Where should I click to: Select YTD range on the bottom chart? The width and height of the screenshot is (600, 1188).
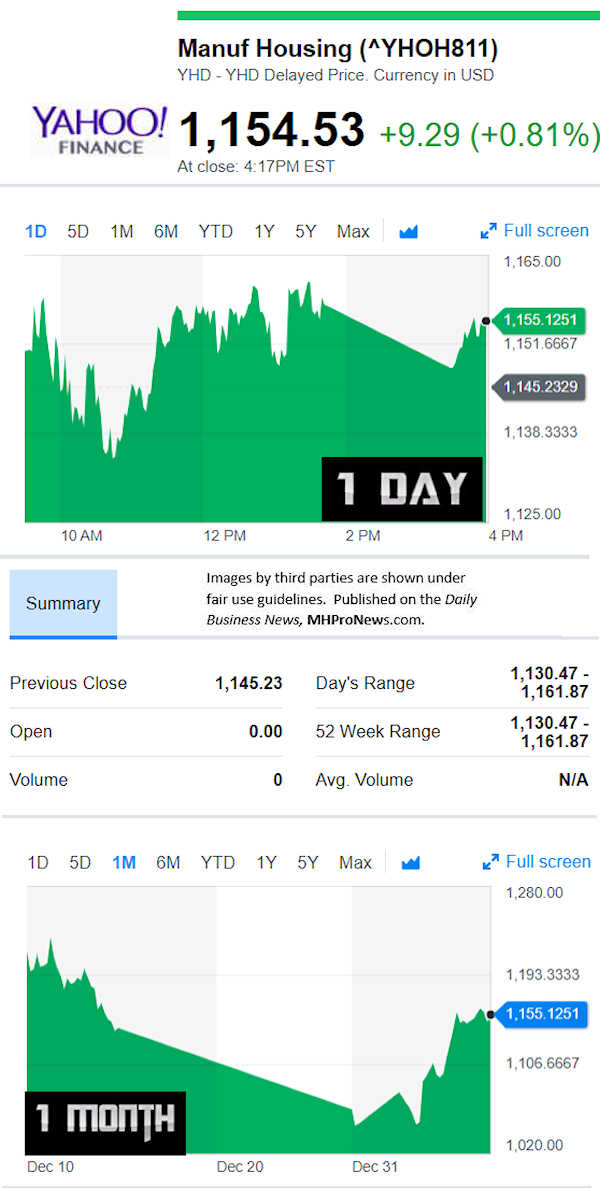218,863
